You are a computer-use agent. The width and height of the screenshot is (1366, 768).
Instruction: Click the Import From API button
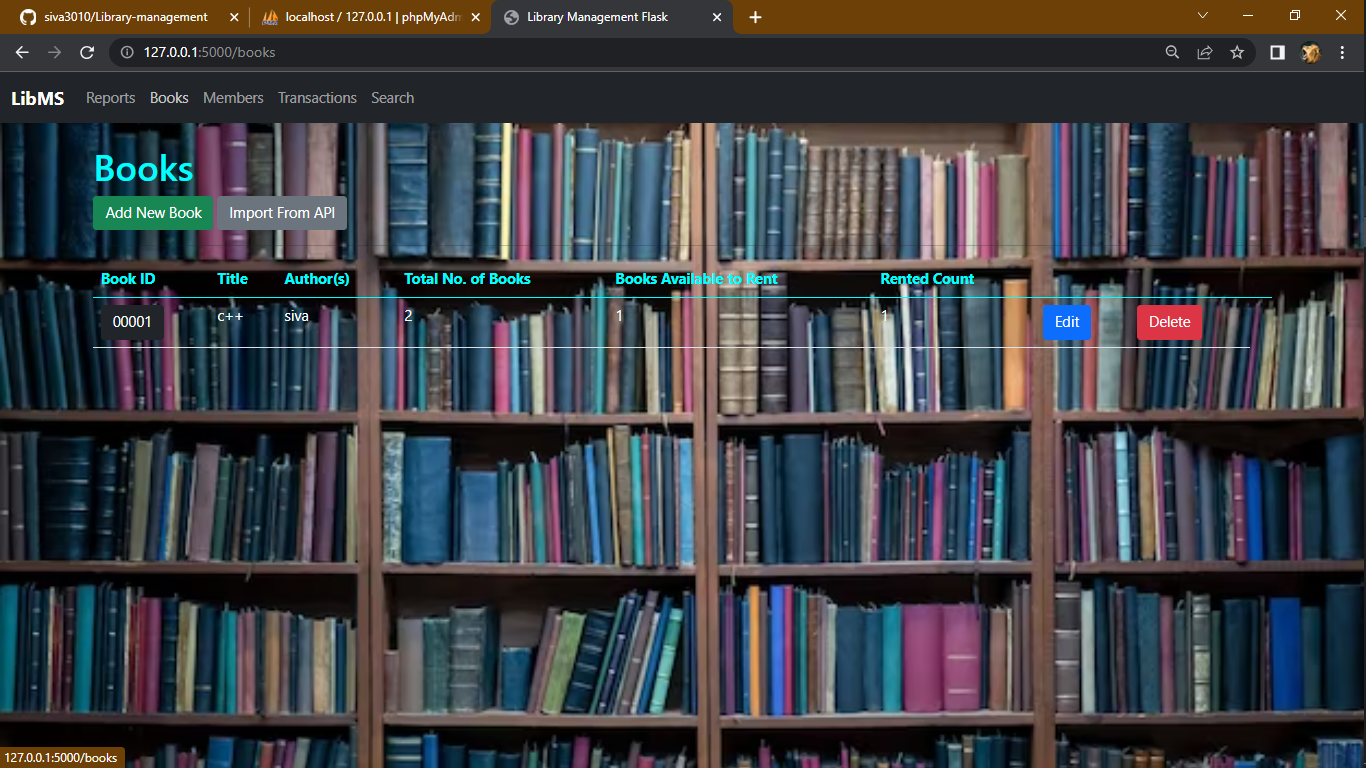281,212
